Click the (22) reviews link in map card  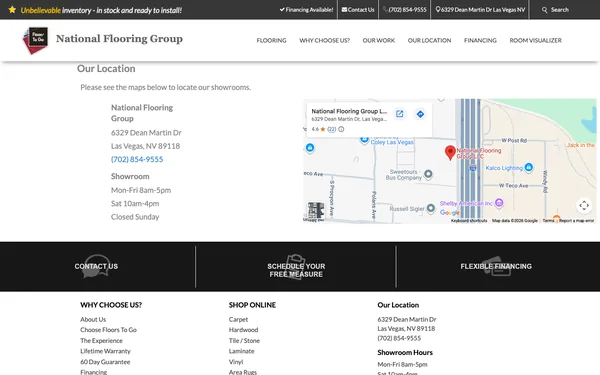click(x=331, y=129)
